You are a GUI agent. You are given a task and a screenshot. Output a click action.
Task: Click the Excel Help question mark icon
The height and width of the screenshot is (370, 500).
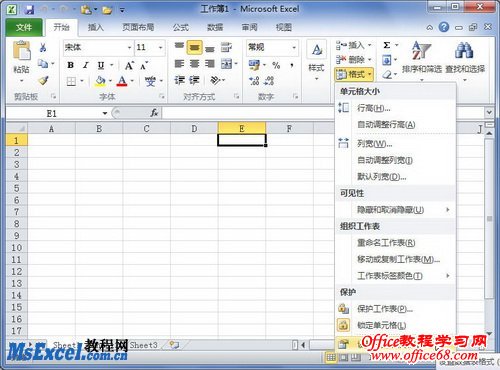(444, 27)
